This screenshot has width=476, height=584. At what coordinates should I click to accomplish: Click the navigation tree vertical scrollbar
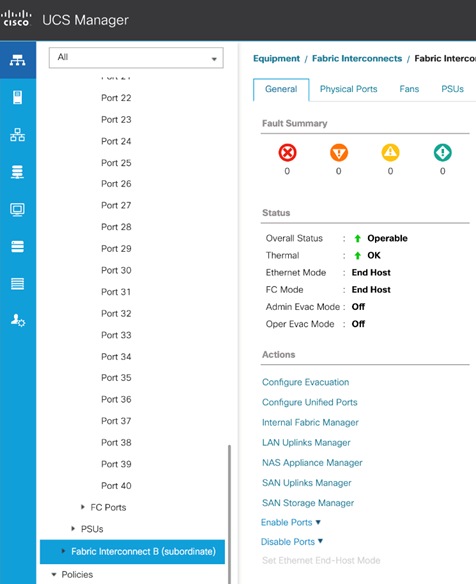point(229,514)
